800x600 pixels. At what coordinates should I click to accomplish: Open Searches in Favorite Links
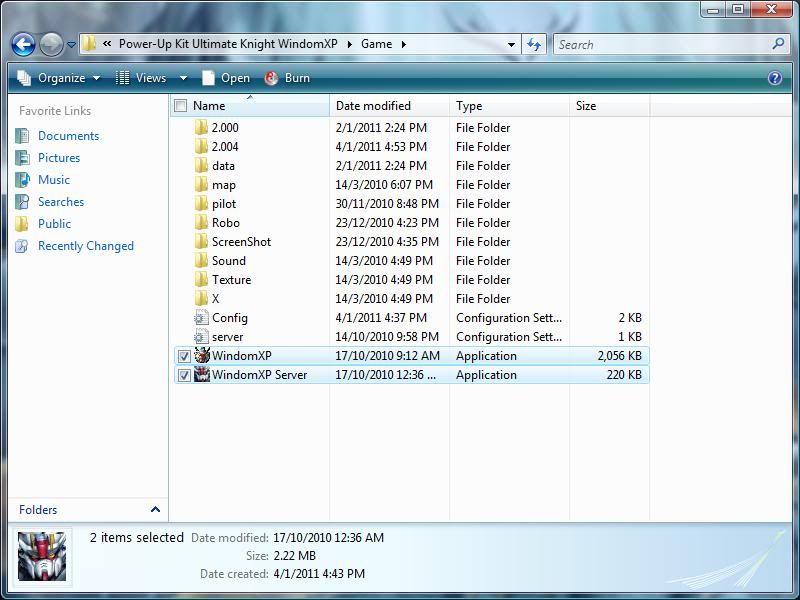[61, 202]
